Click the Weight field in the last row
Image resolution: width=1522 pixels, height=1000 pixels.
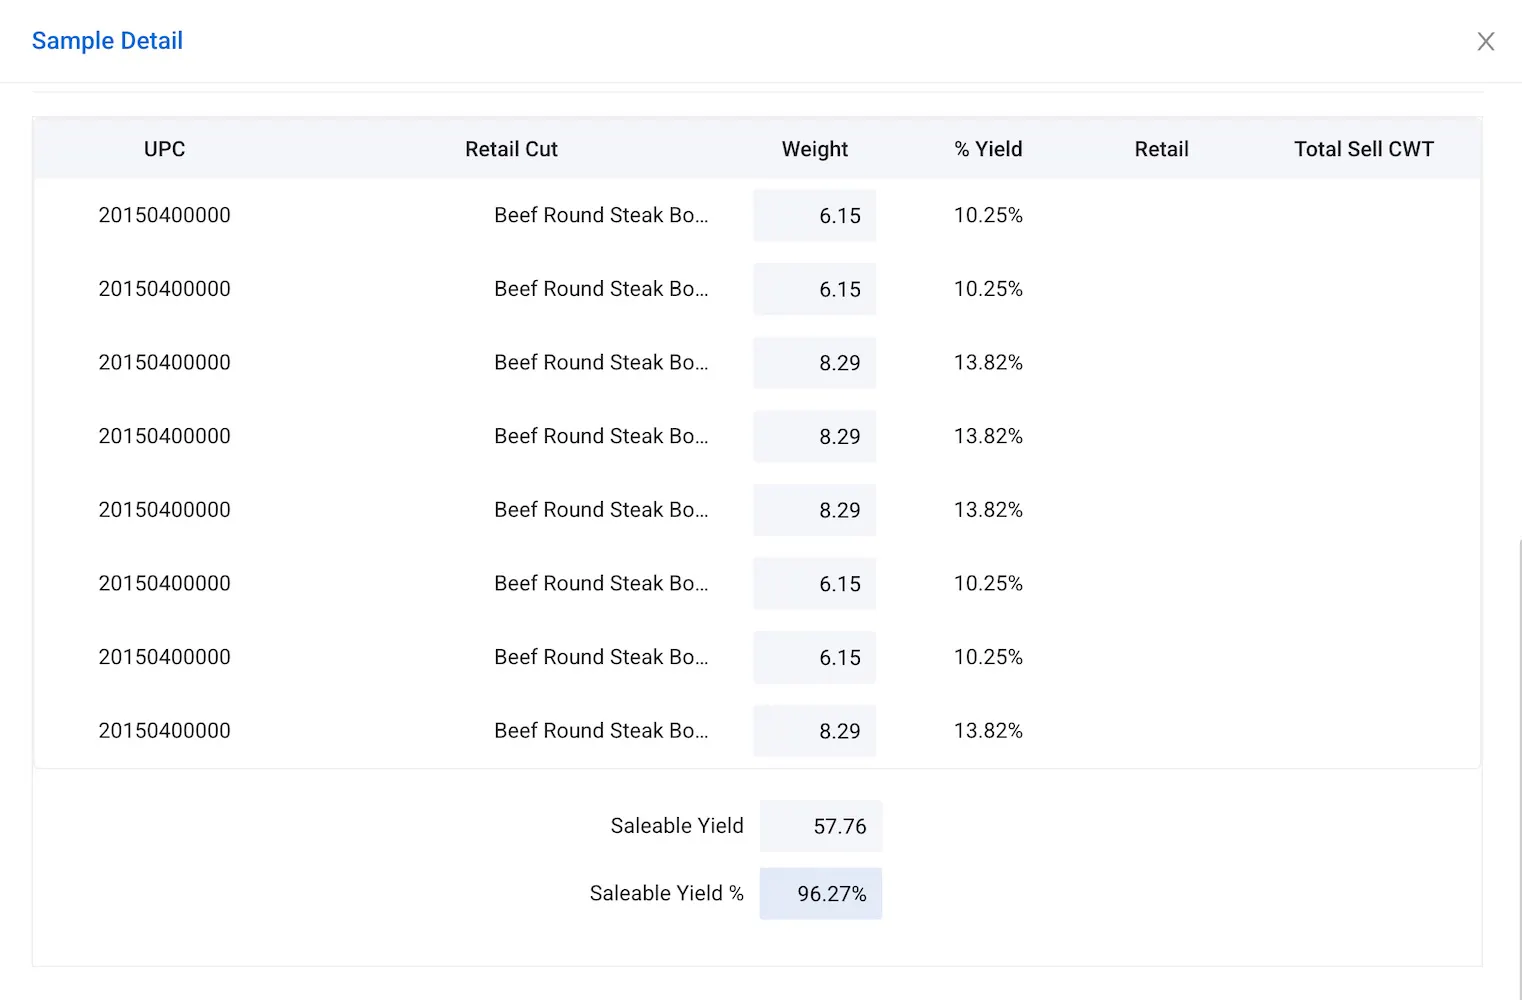pos(815,731)
